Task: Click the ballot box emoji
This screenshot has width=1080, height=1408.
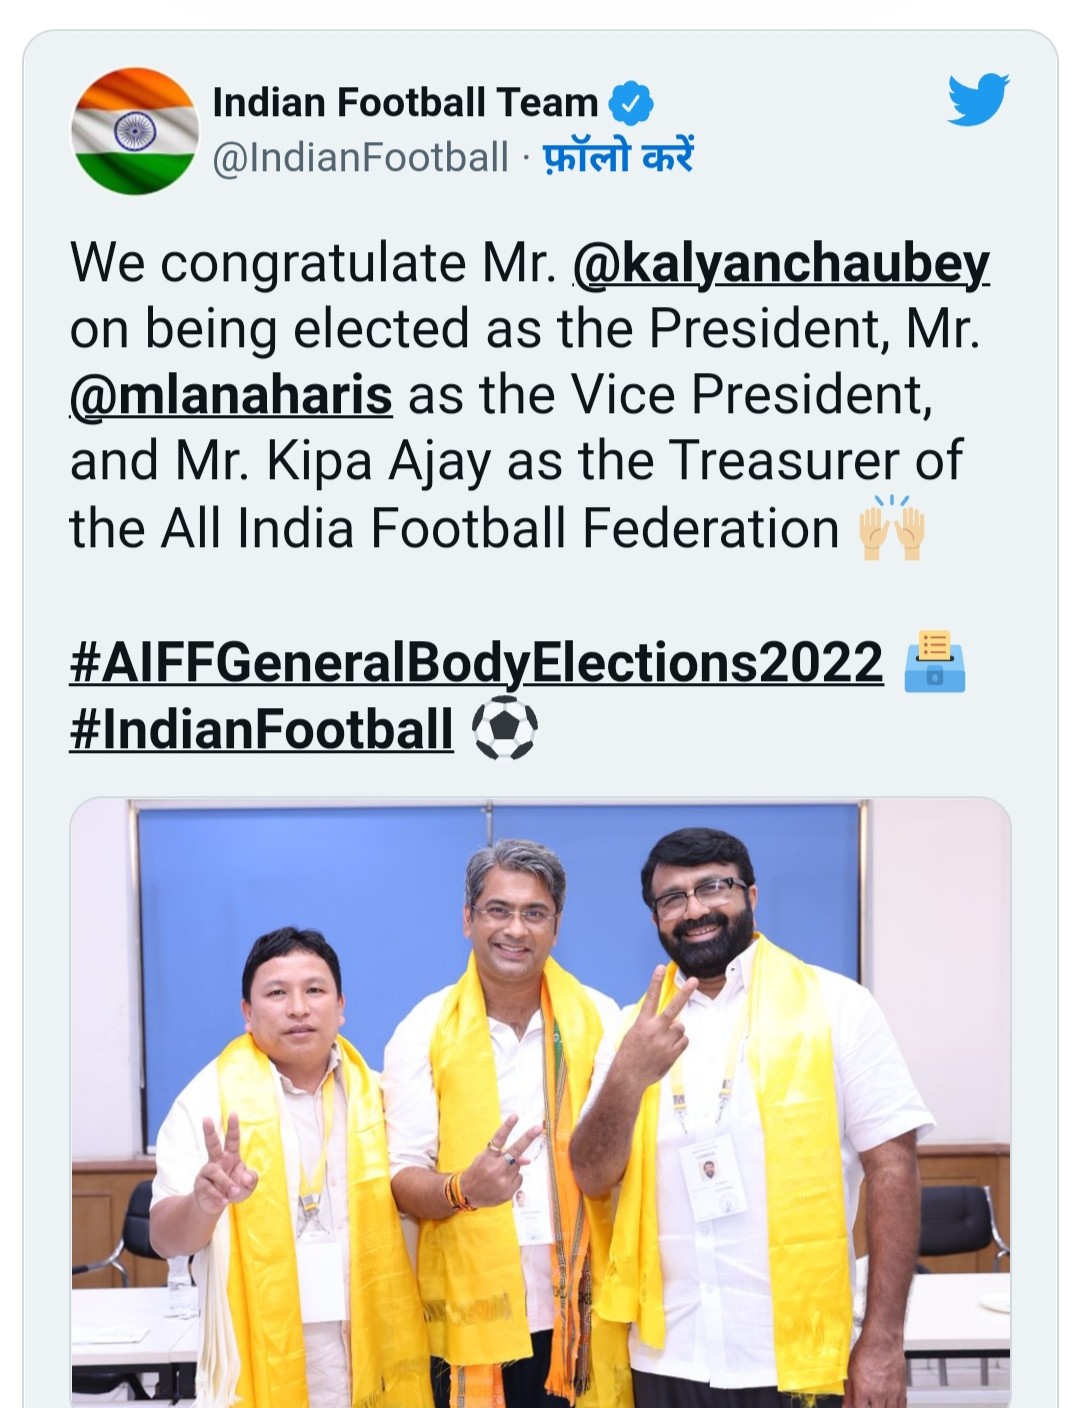Action: (x=933, y=662)
